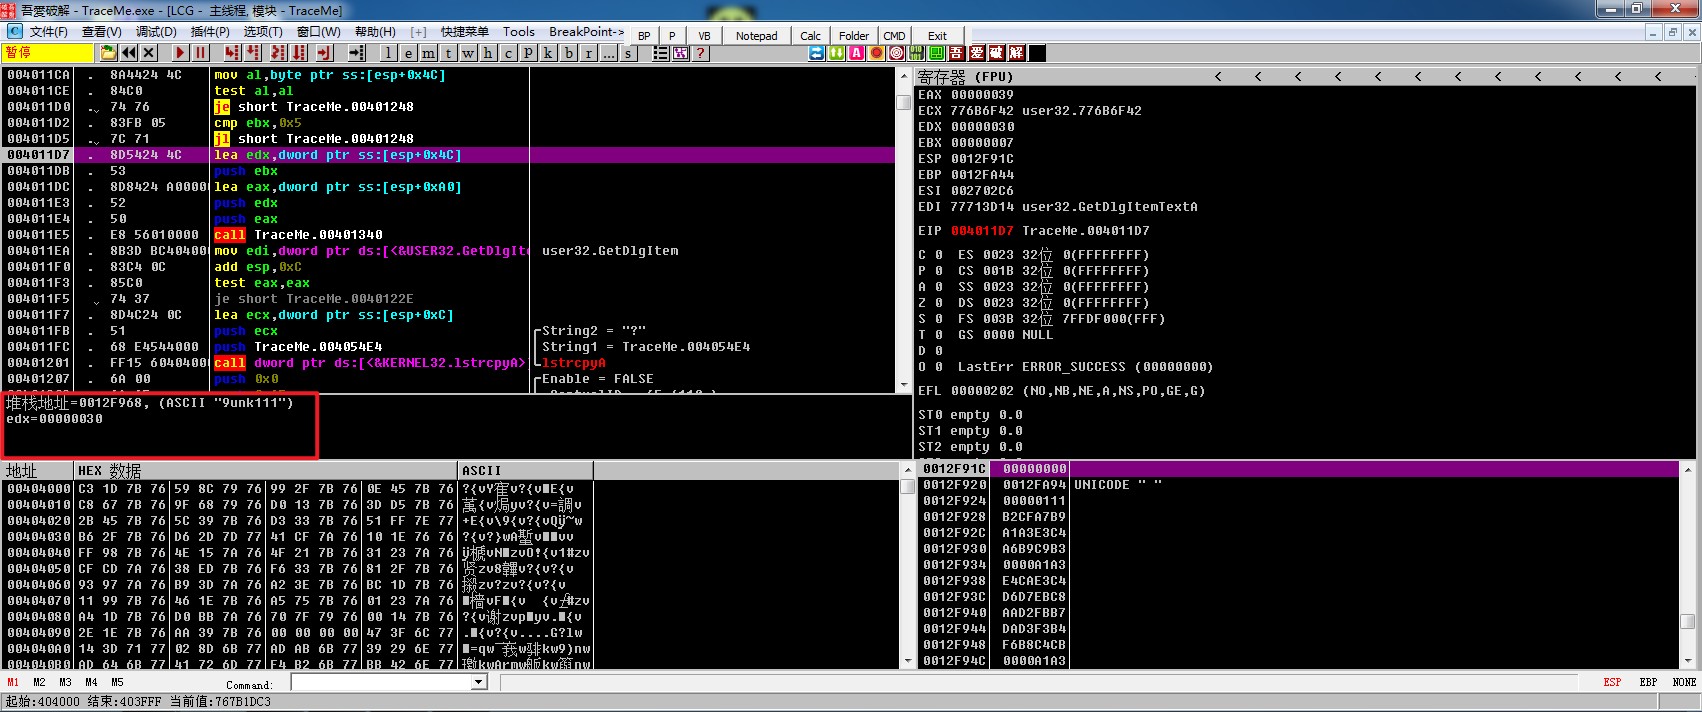Open the Breakpoints window with 'b' button

tap(569, 53)
